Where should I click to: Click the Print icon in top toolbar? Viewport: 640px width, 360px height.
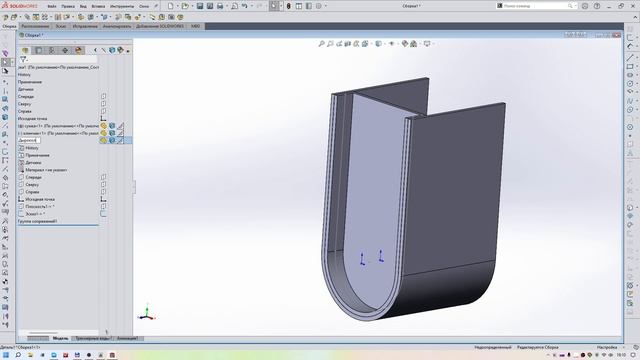(x=220, y=6)
